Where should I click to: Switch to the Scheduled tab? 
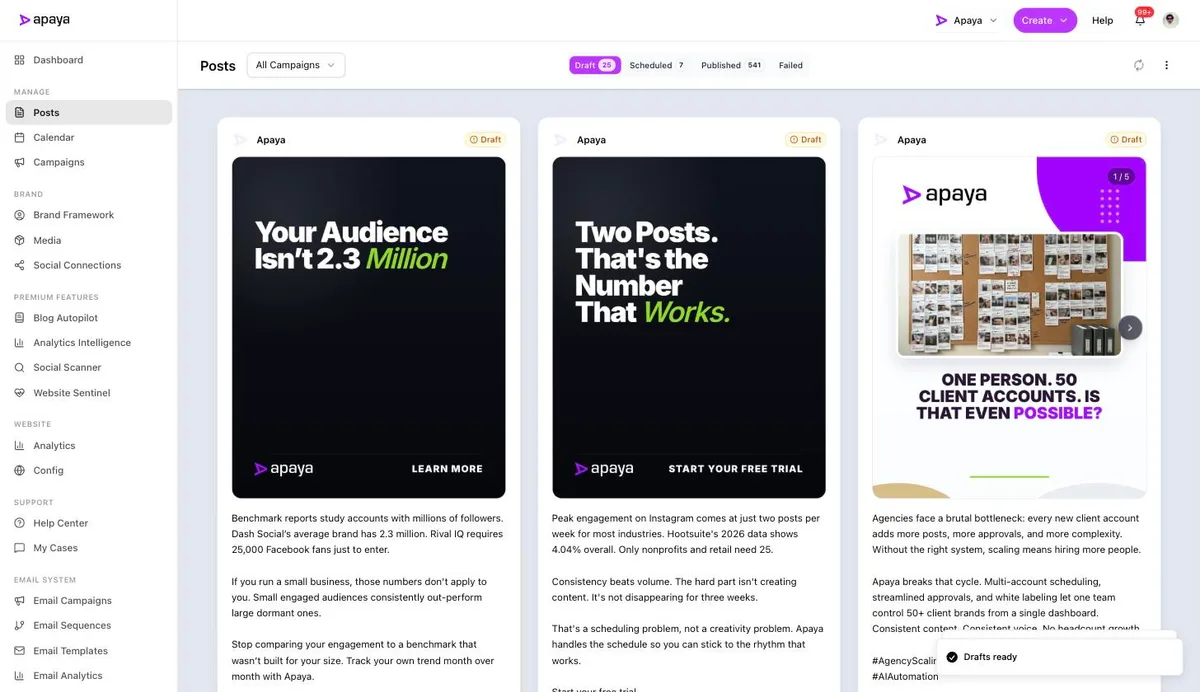(657, 65)
